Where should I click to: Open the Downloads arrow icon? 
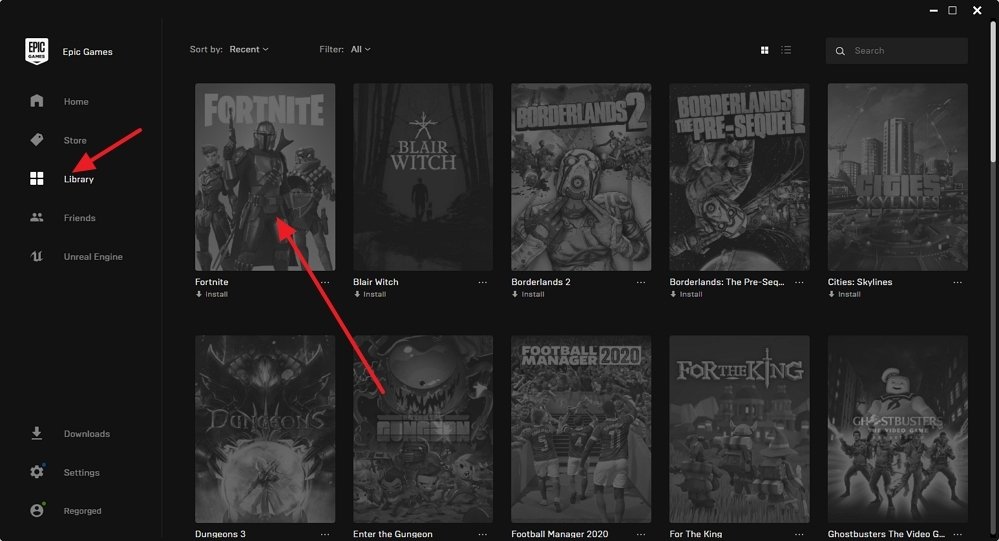pyautogui.click(x=37, y=433)
